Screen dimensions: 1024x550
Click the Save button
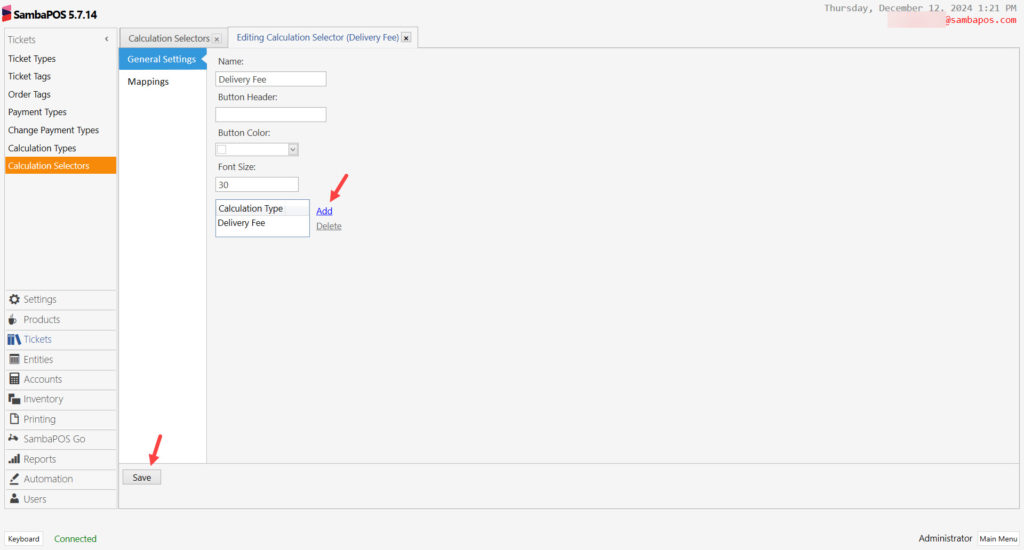click(142, 477)
